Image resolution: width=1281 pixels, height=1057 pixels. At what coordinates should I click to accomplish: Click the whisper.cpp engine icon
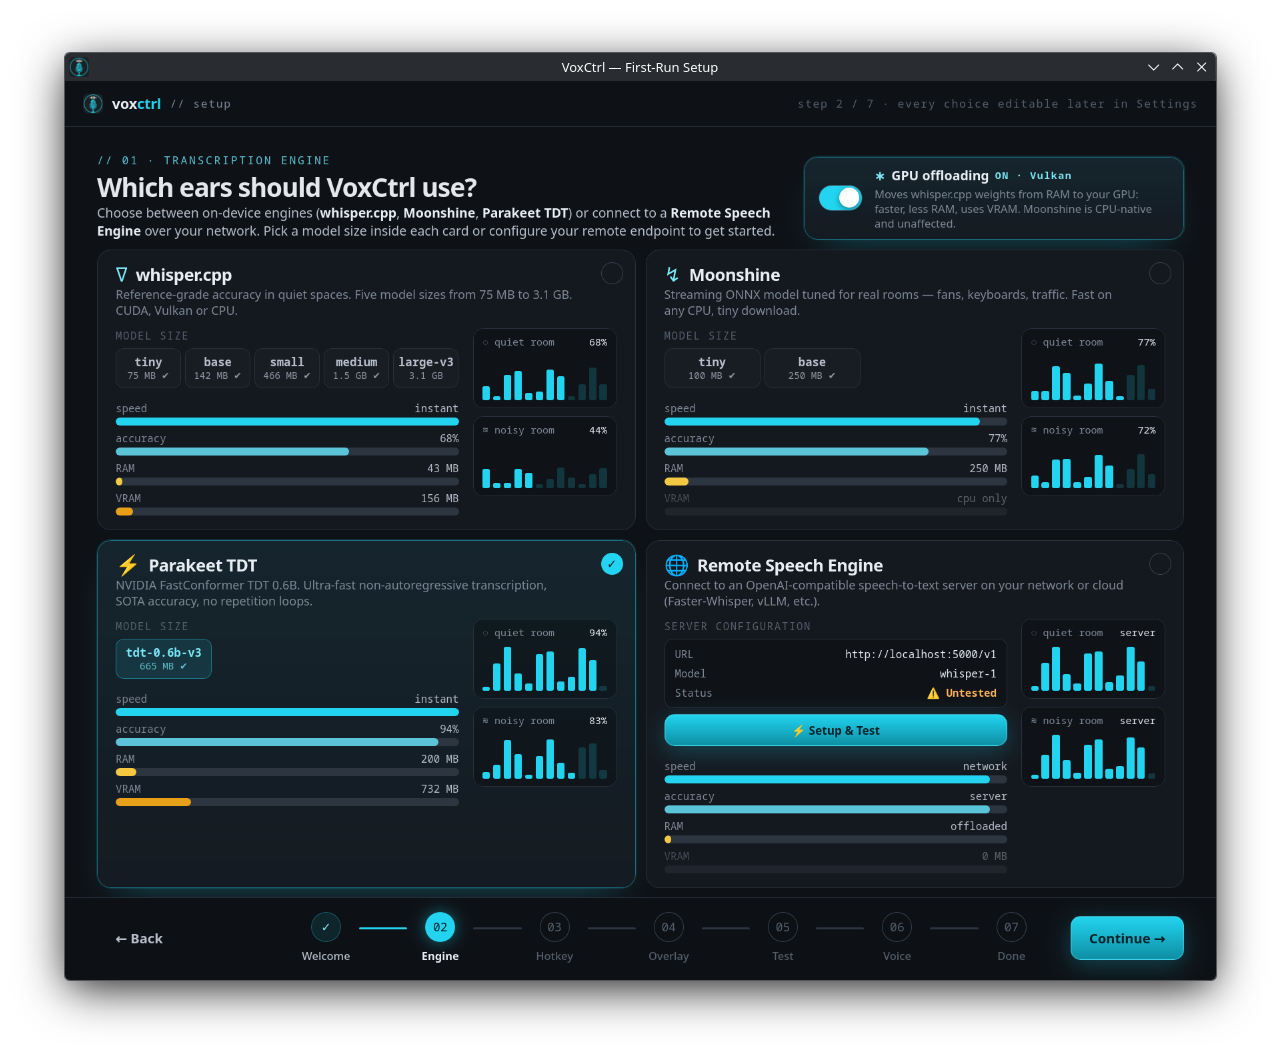(x=122, y=275)
